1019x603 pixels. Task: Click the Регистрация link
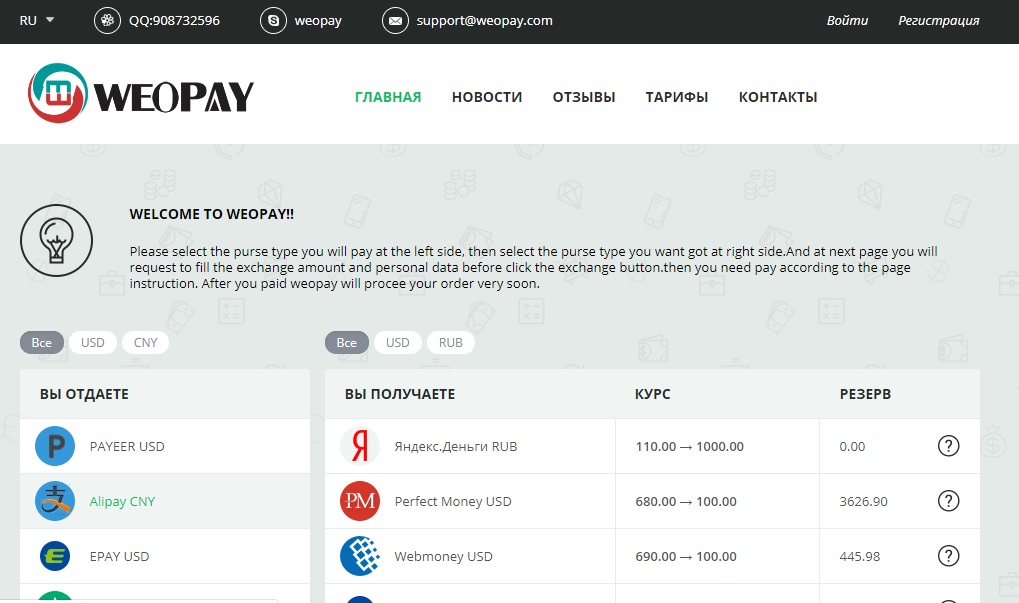coord(938,20)
